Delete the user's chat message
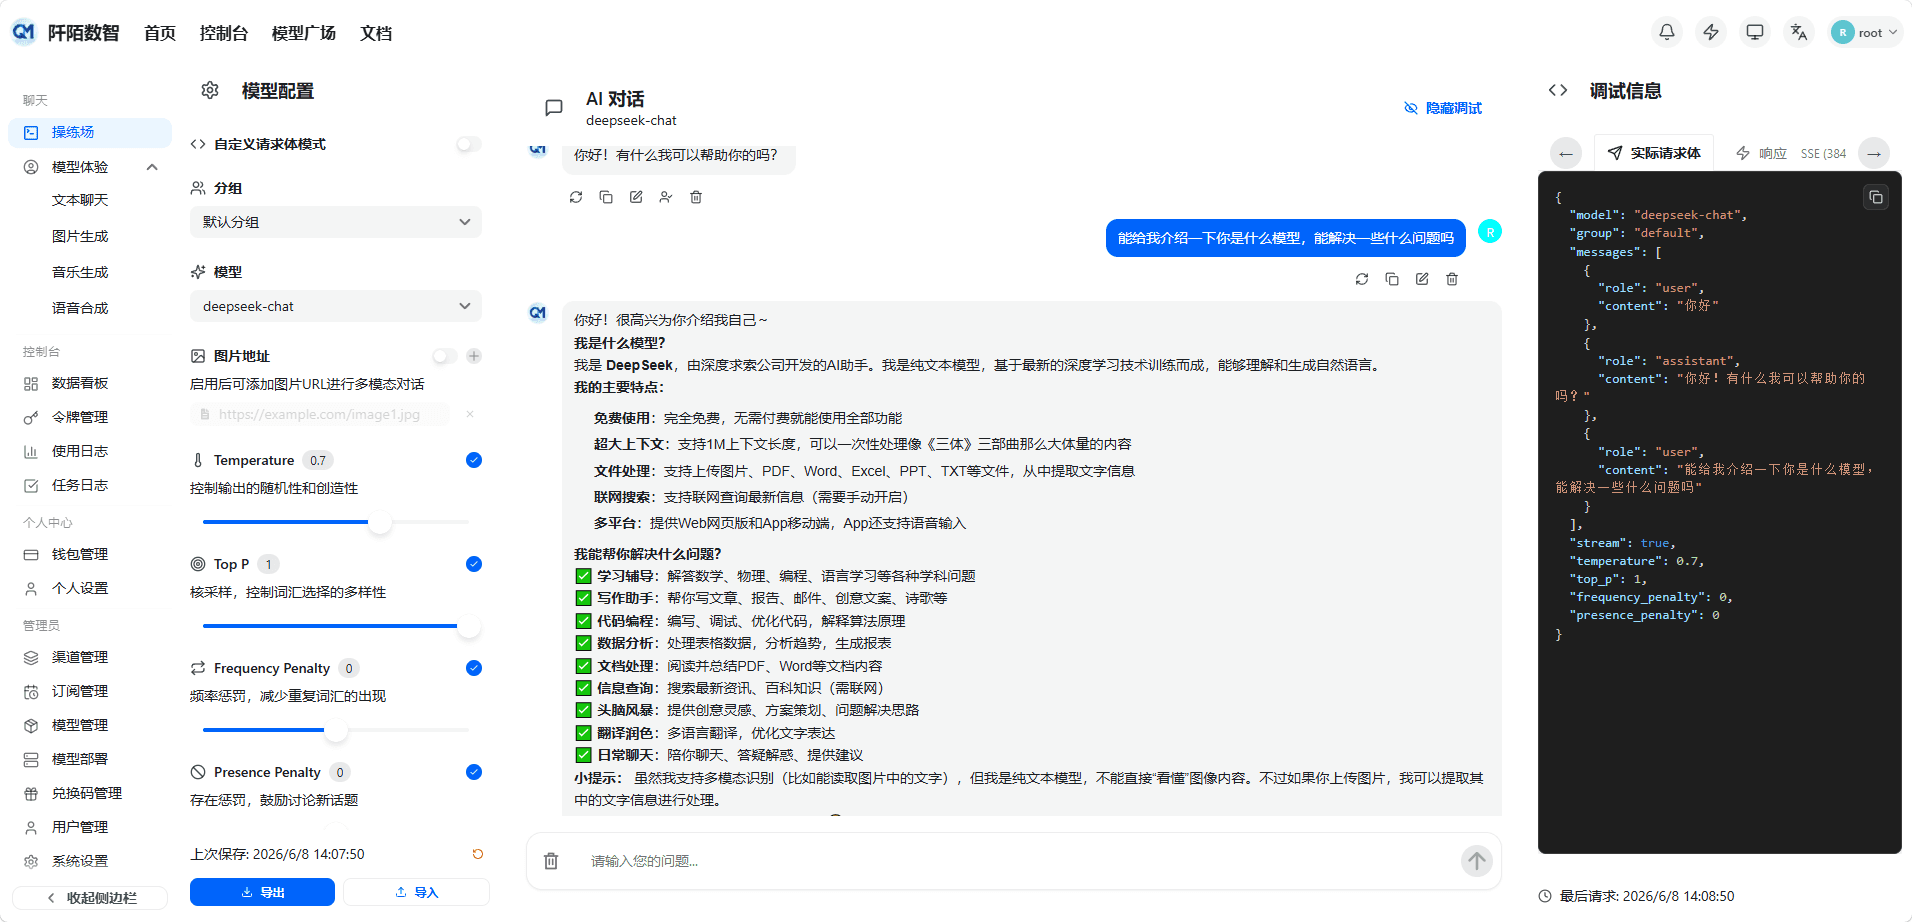The width and height of the screenshot is (1912, 922). [x=1452, y=279]
